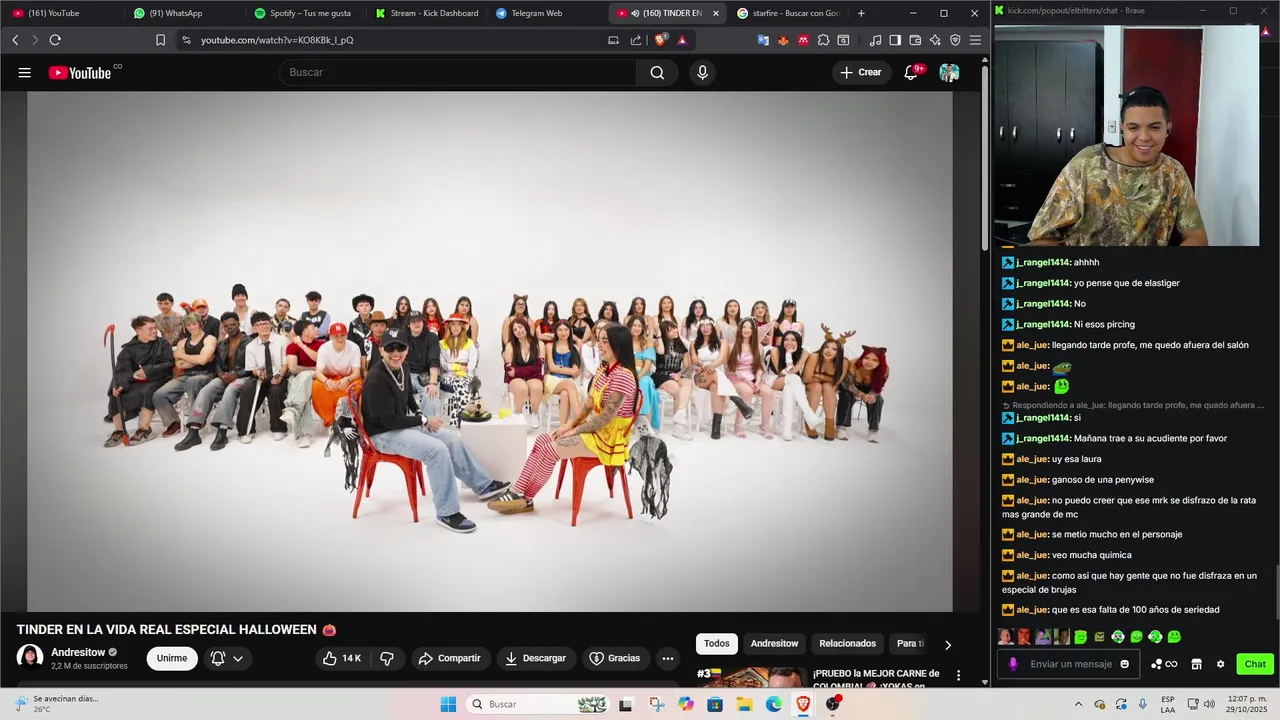Switch to the WhatsApp browser tab

click(x=184, y=13)
